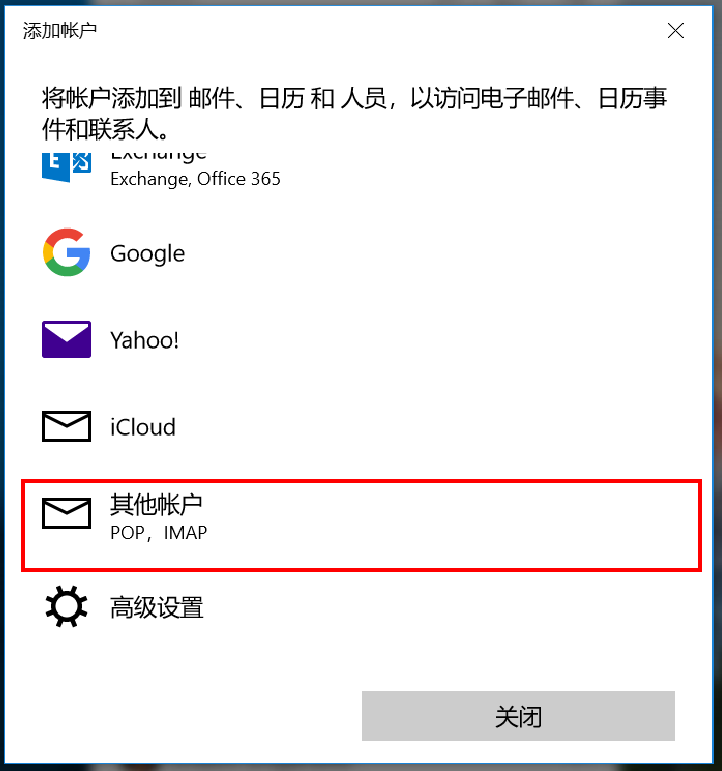Choose the Google account text
Screen dimensions: 722x771
pos(148,254)
